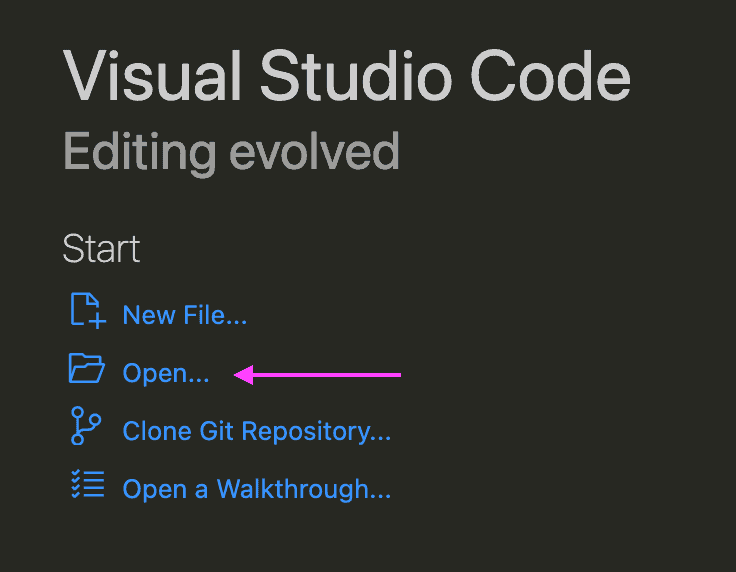
Task: Click the word Walkthrough in last link
Action: pyautogui.click(x=304, y=489)
